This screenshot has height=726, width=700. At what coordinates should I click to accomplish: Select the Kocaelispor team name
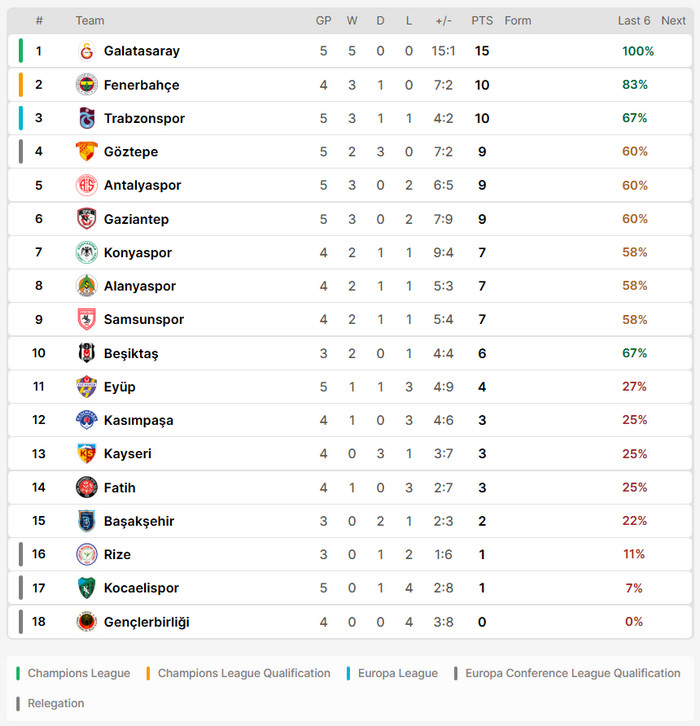141,588
